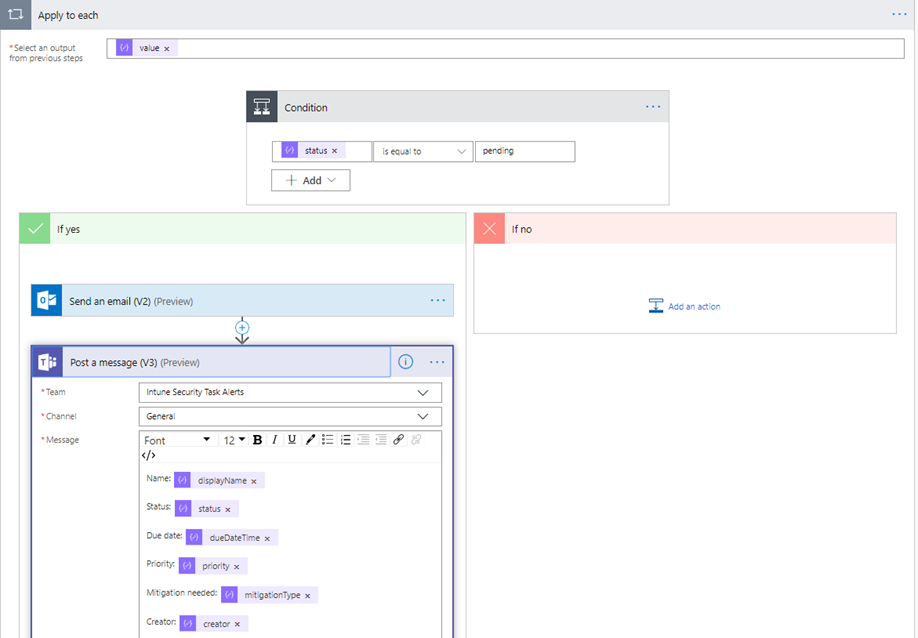The width and height of the screenshot is (918, 638).
Task: Insert a bulleted list in the message
Action: (x=328, y=439)
